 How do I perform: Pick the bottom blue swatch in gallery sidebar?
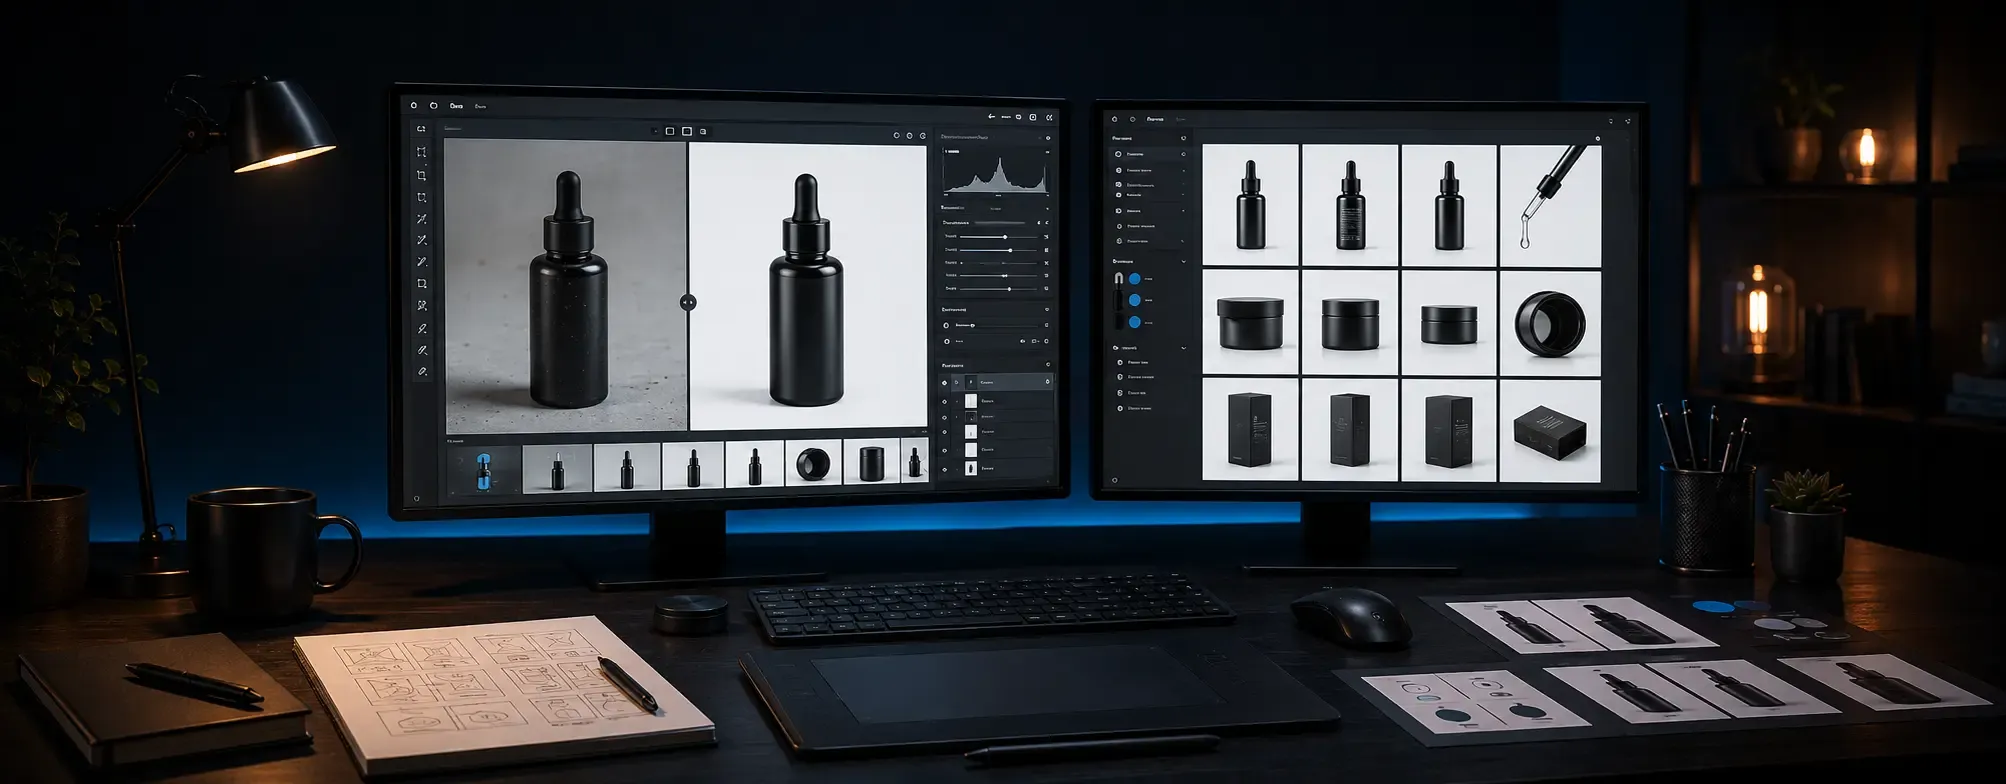(x=1135, y=322)
